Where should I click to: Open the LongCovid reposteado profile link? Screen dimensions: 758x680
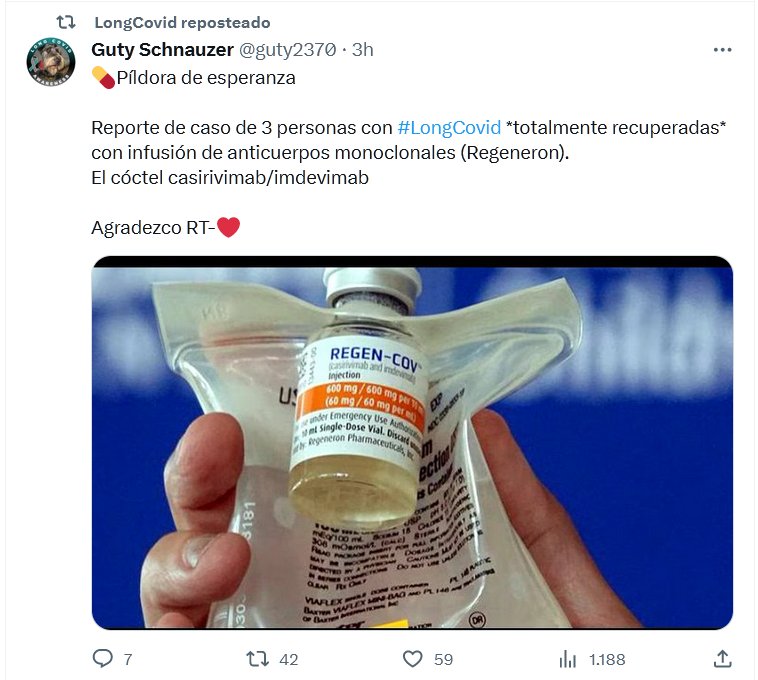tap(182, 22)
